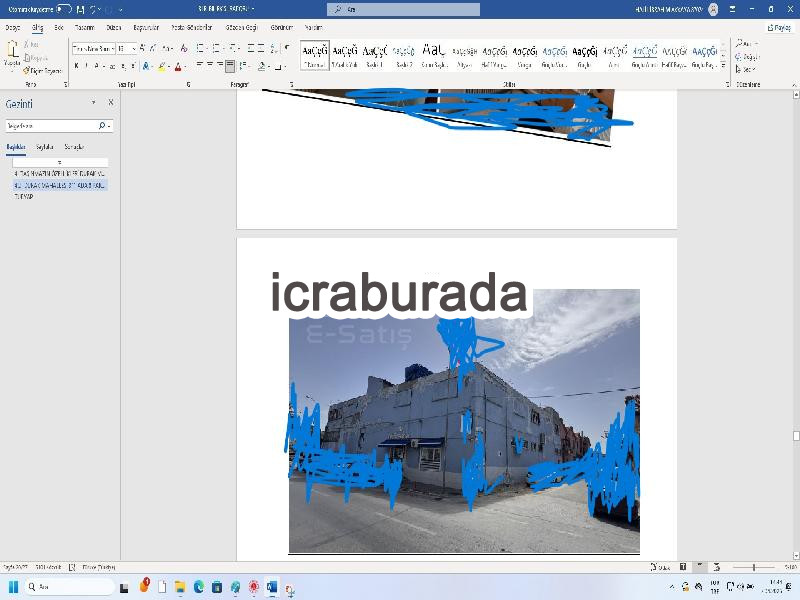The width and height of the screenshot is (800, 600).
Task: Click the Clear All Formatting icon
Action: click(184, 48)
